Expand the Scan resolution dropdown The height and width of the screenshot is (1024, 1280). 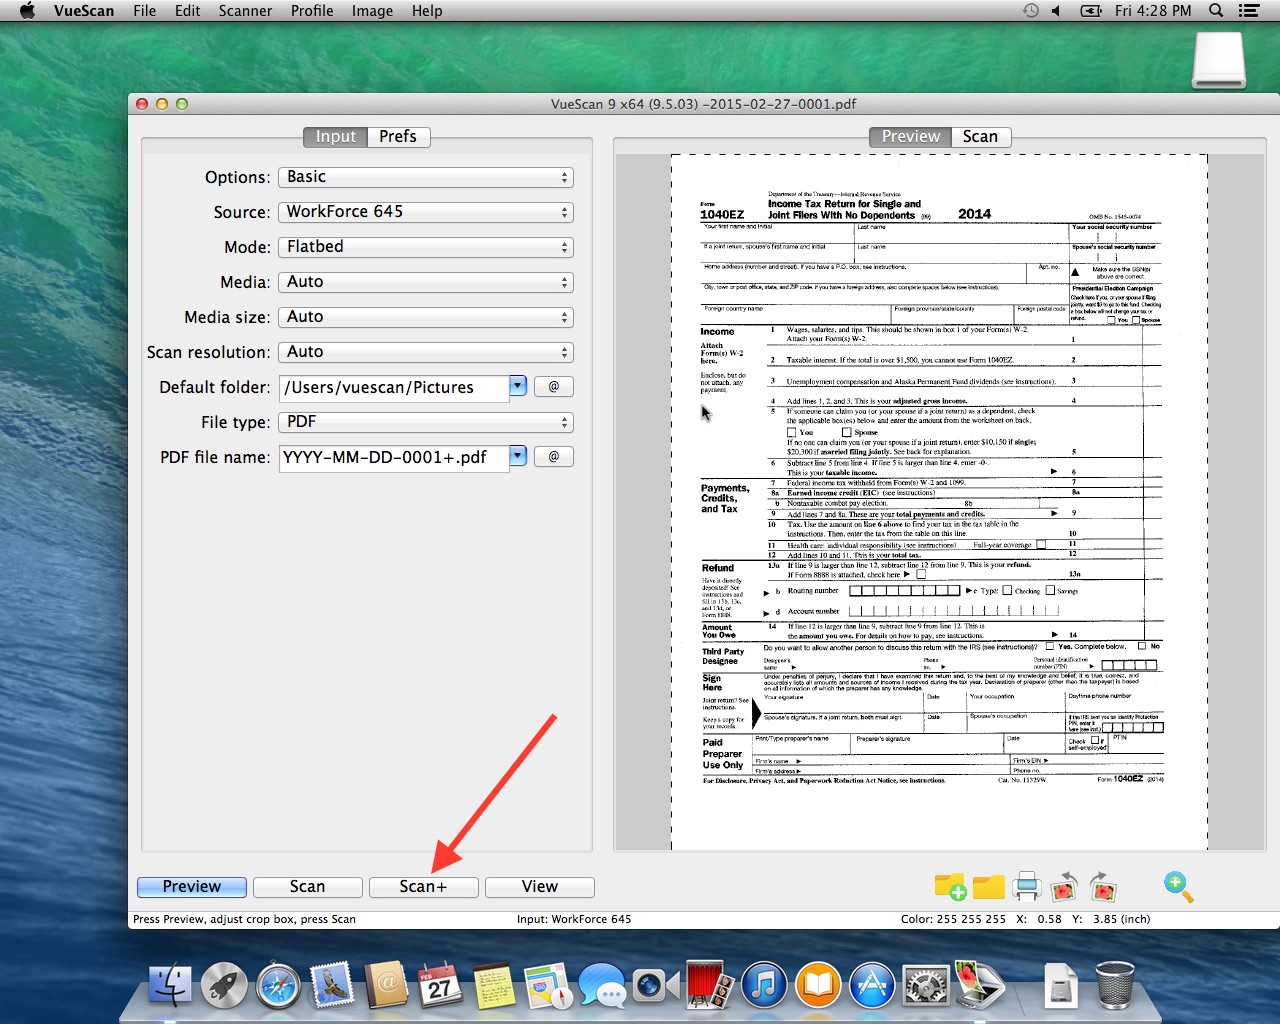tap(425, 352)
